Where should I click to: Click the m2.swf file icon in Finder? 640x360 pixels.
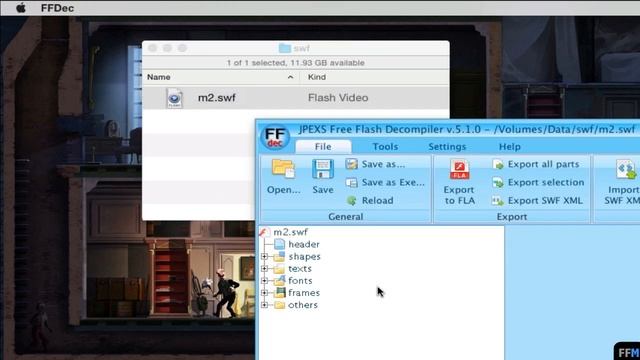pyautogui.click(x=174, y=98)
